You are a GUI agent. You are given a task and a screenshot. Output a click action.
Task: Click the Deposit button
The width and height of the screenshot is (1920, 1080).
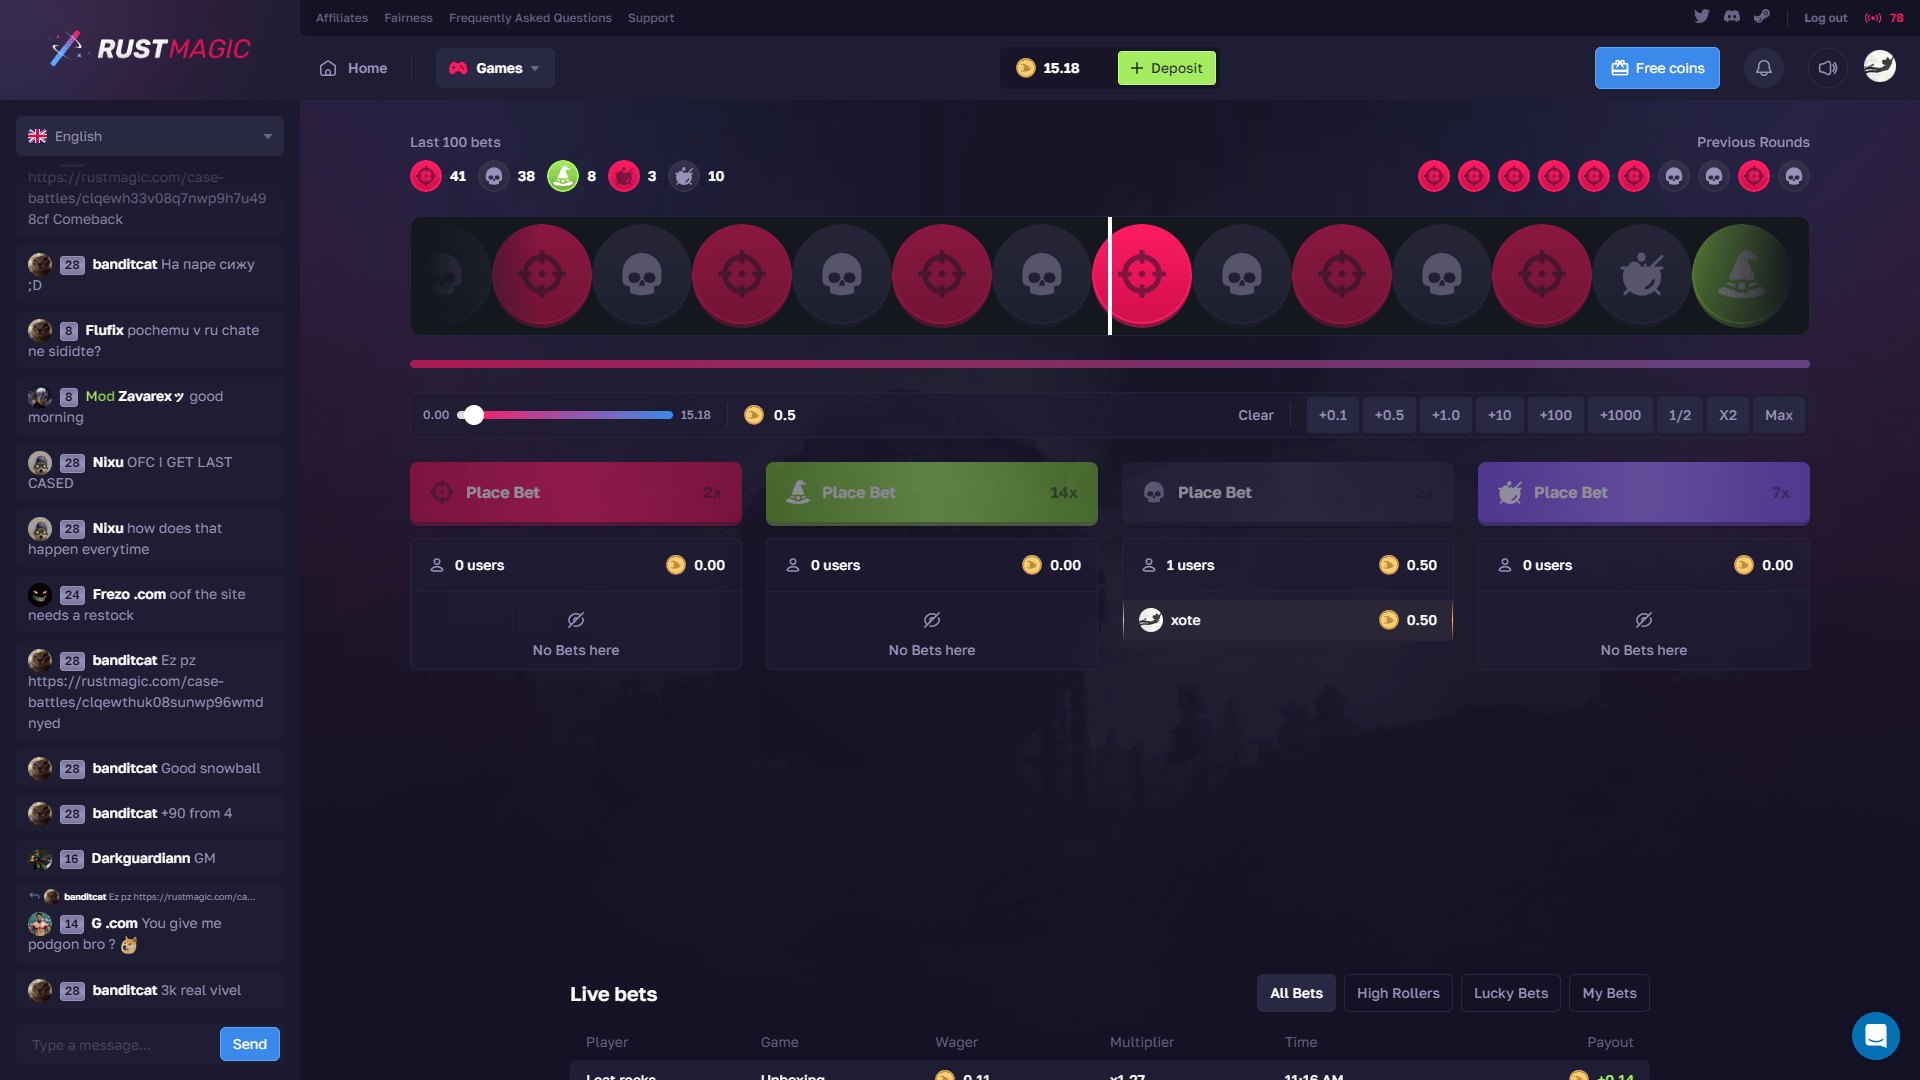pos(1166,69)
